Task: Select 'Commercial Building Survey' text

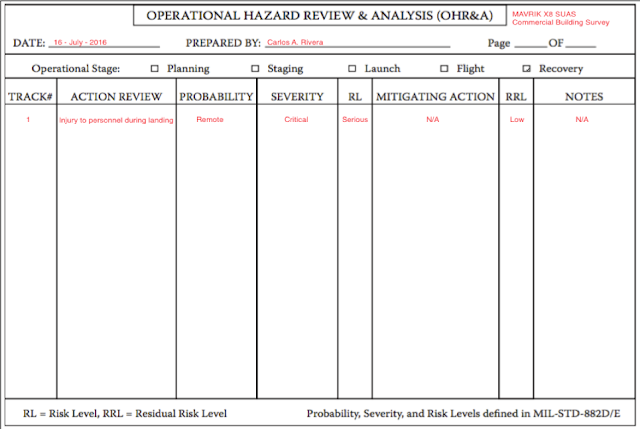Action: point(561,22)
